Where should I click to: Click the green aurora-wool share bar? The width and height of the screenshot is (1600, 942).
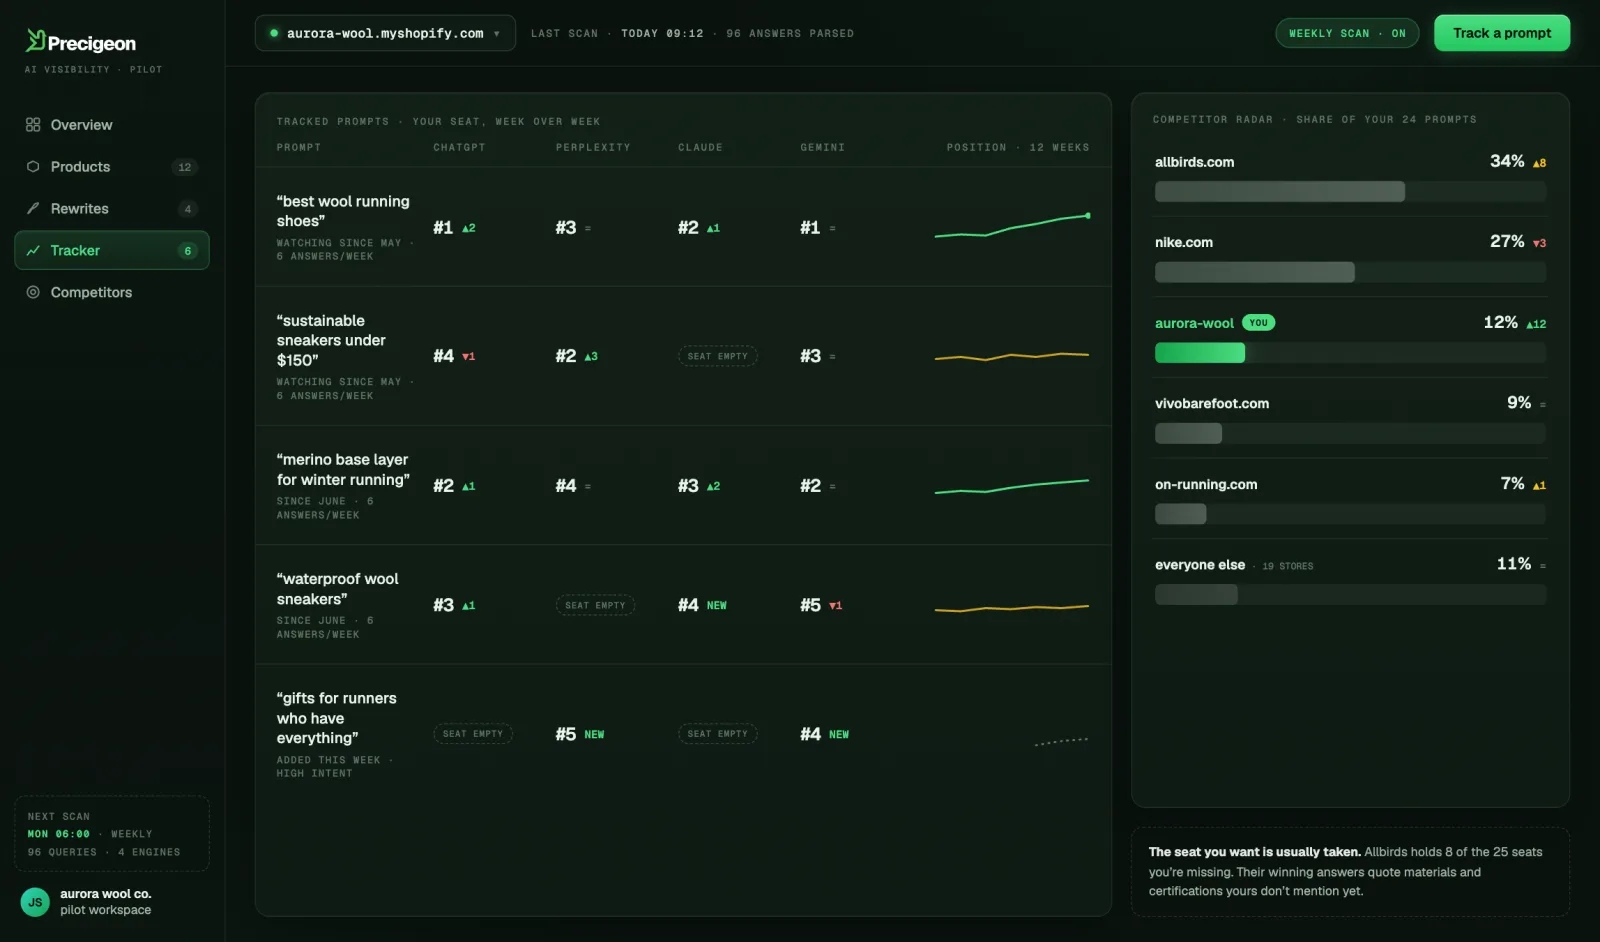coord(1200,353)
